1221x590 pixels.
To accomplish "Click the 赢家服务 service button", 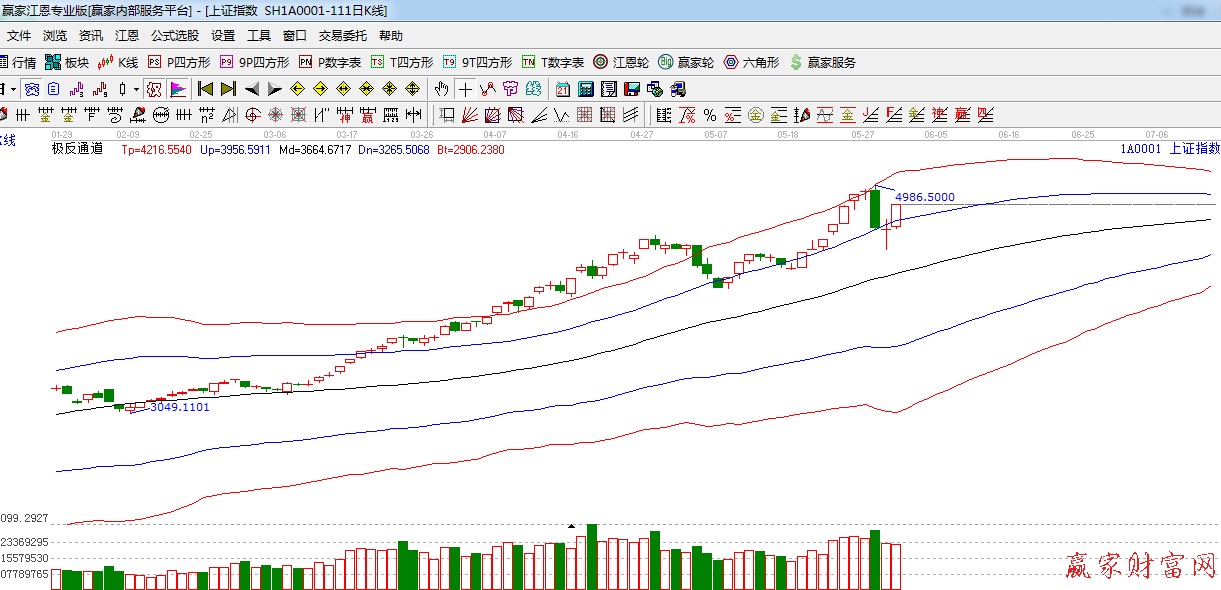I will [x=823, y=62].
